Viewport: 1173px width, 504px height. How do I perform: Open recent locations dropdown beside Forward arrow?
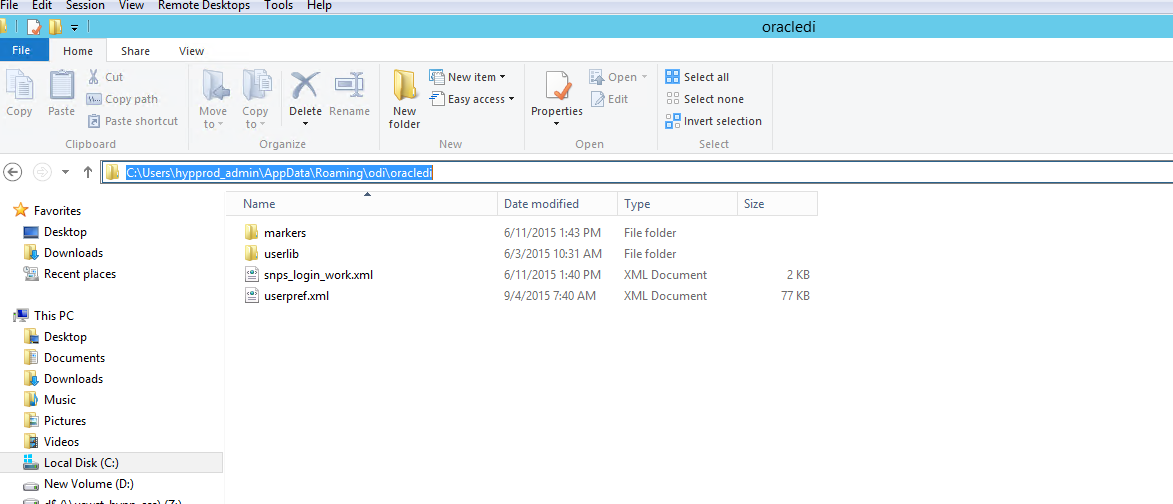[66, 172]
